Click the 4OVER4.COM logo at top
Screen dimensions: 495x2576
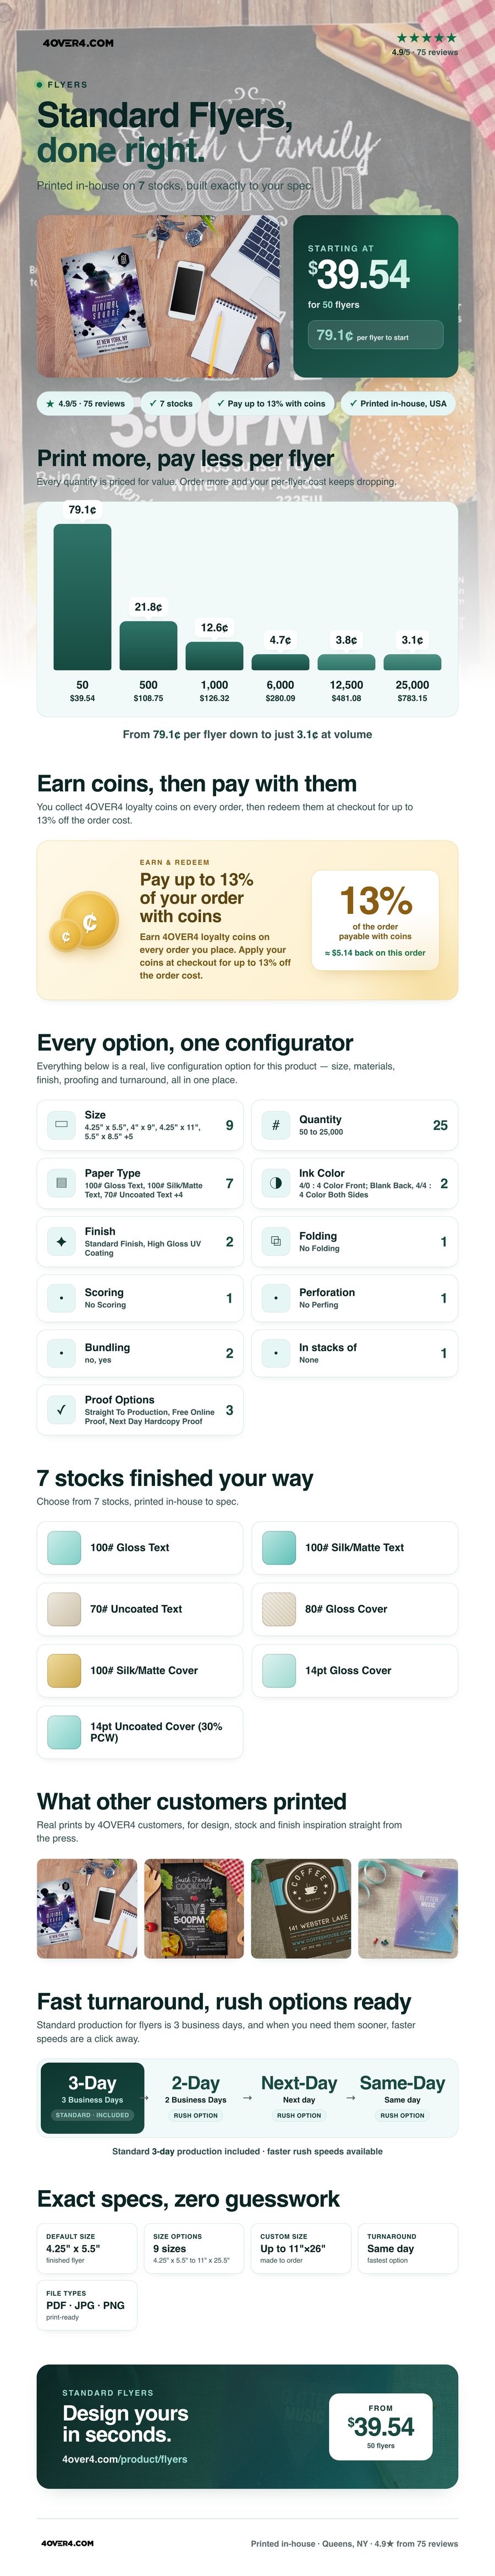[78, 43]
